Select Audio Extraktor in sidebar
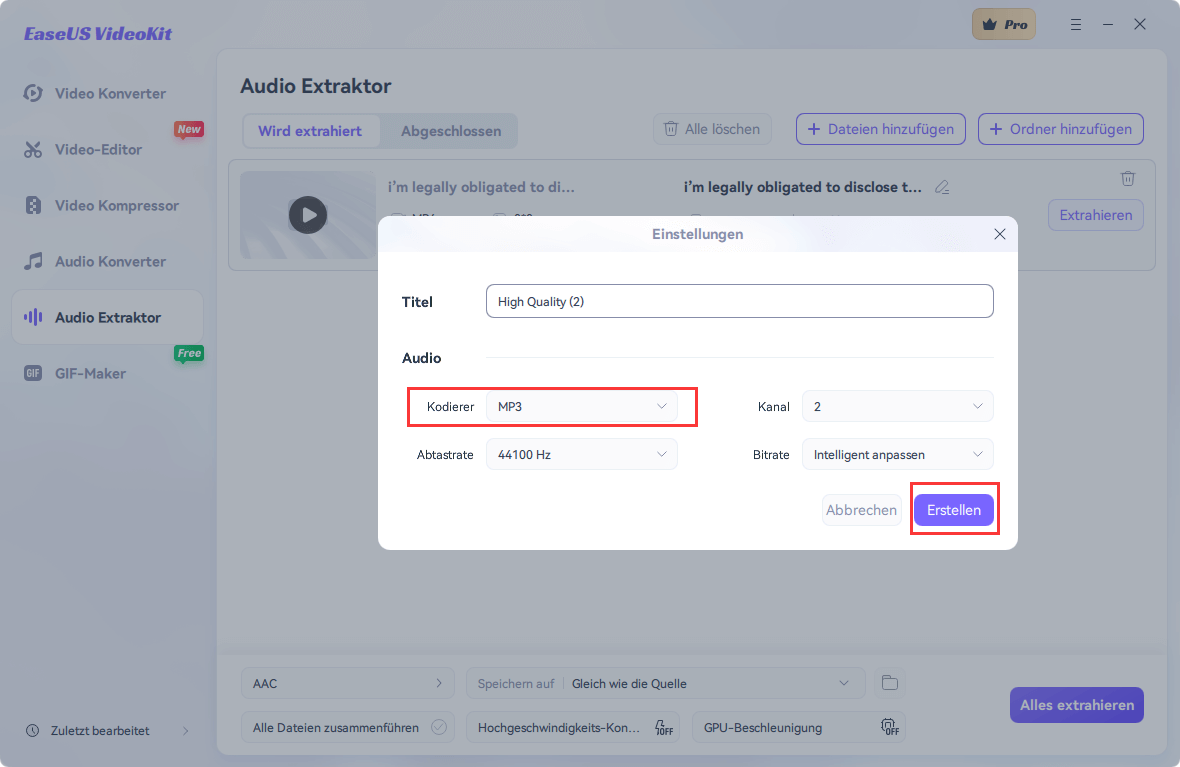Viewport: 1180px width, 767px height. click(x=108, y=317)
